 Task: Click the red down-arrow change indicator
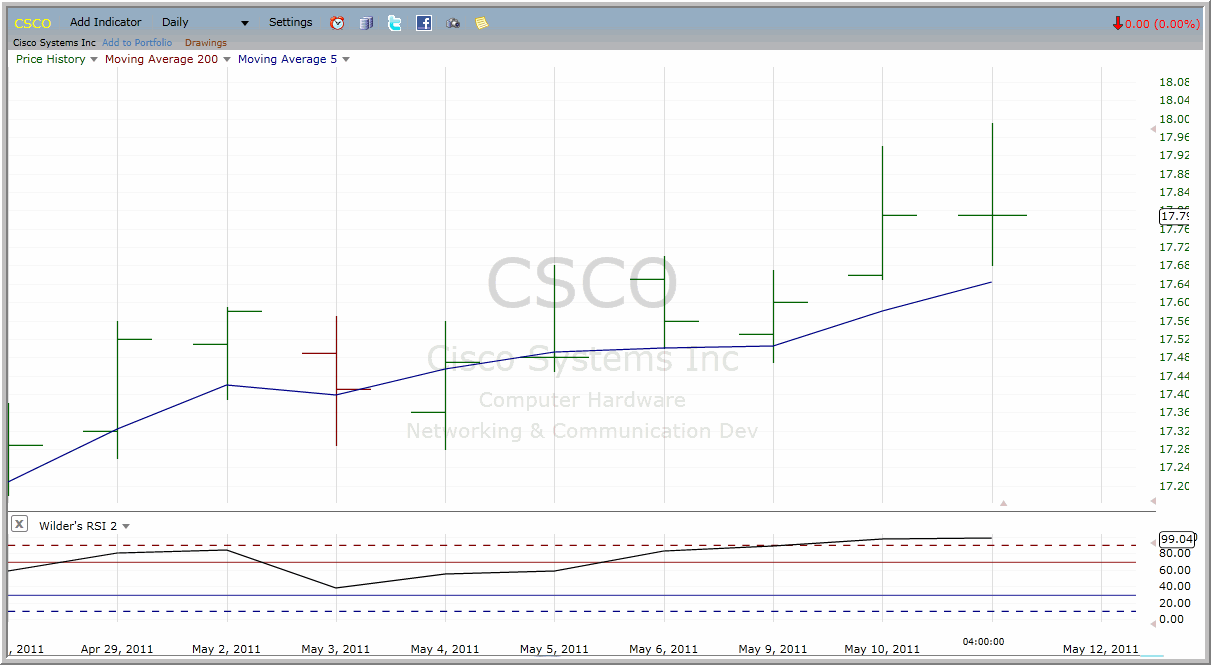click(x=1118, y=23)
